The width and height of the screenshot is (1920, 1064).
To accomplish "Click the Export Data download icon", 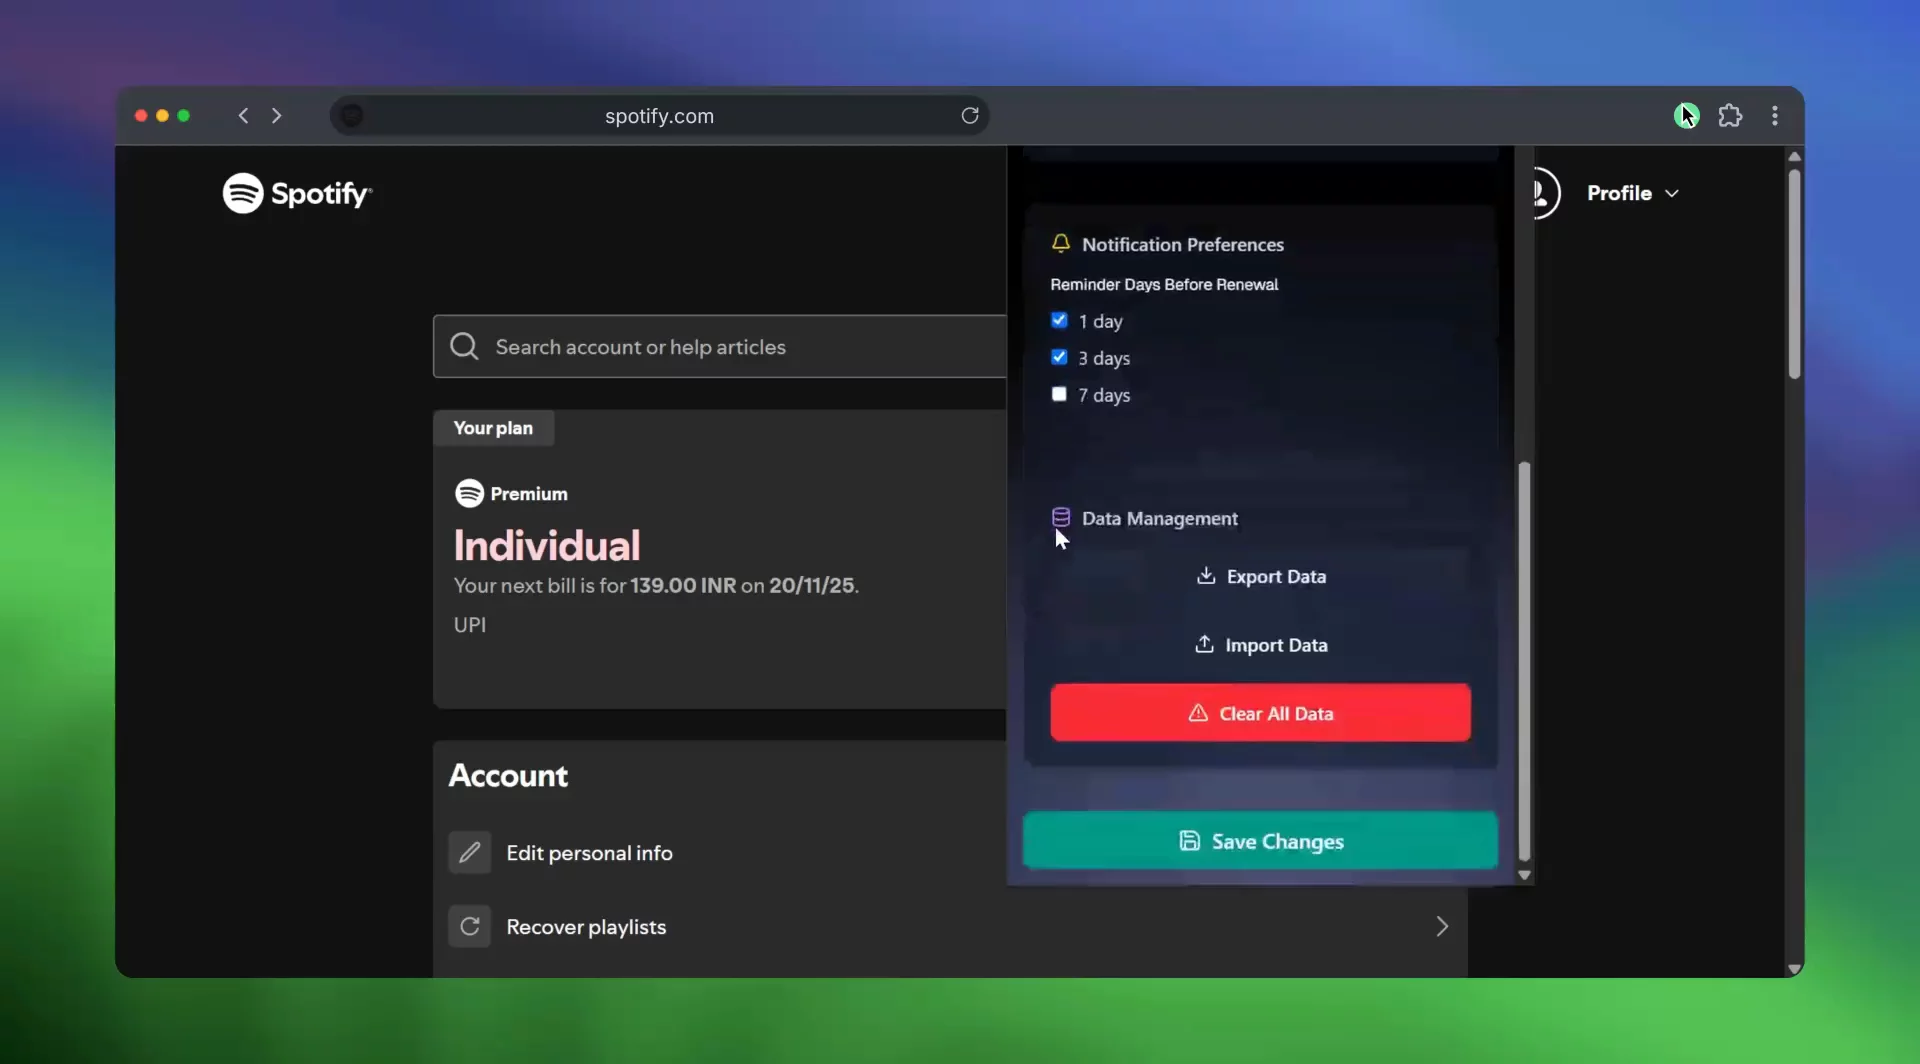I will point(1206,576).
